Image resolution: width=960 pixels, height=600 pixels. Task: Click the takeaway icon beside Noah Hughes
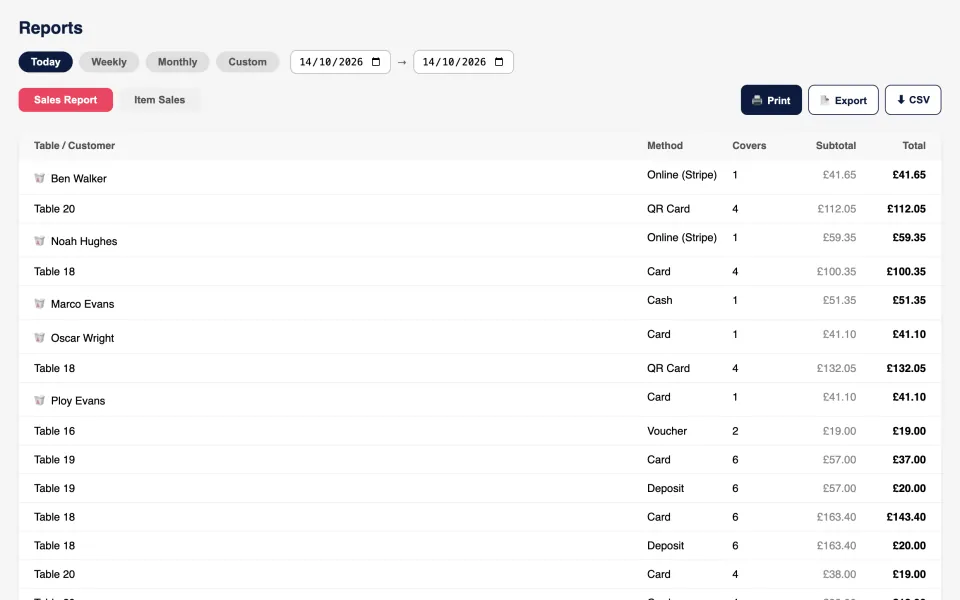point(39,241)
